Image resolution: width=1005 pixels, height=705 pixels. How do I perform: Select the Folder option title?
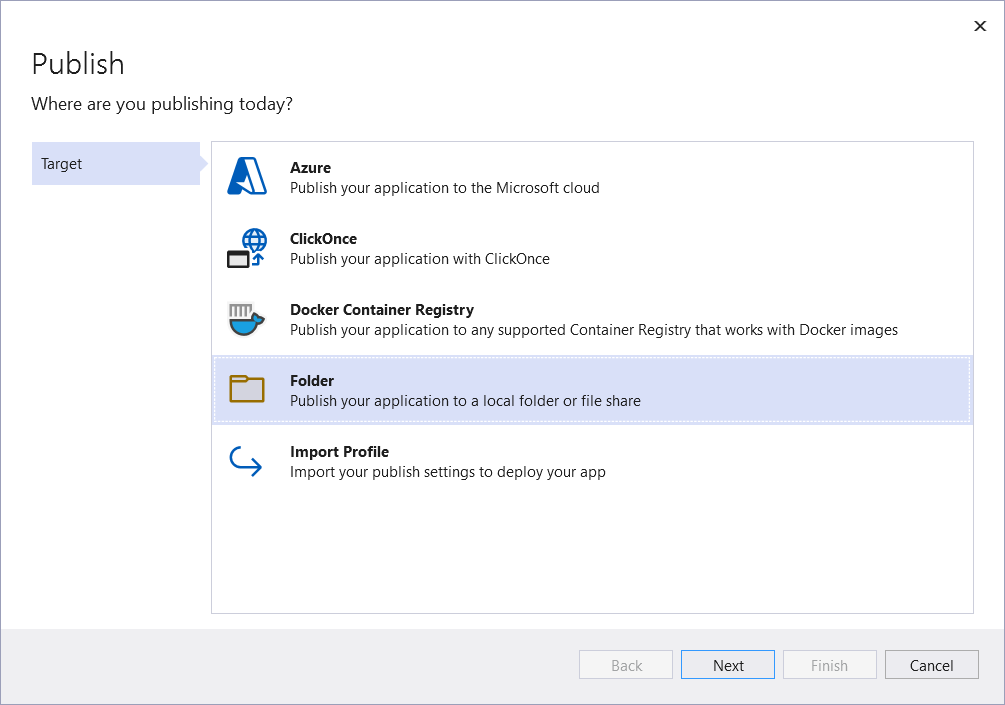point(311,381)
